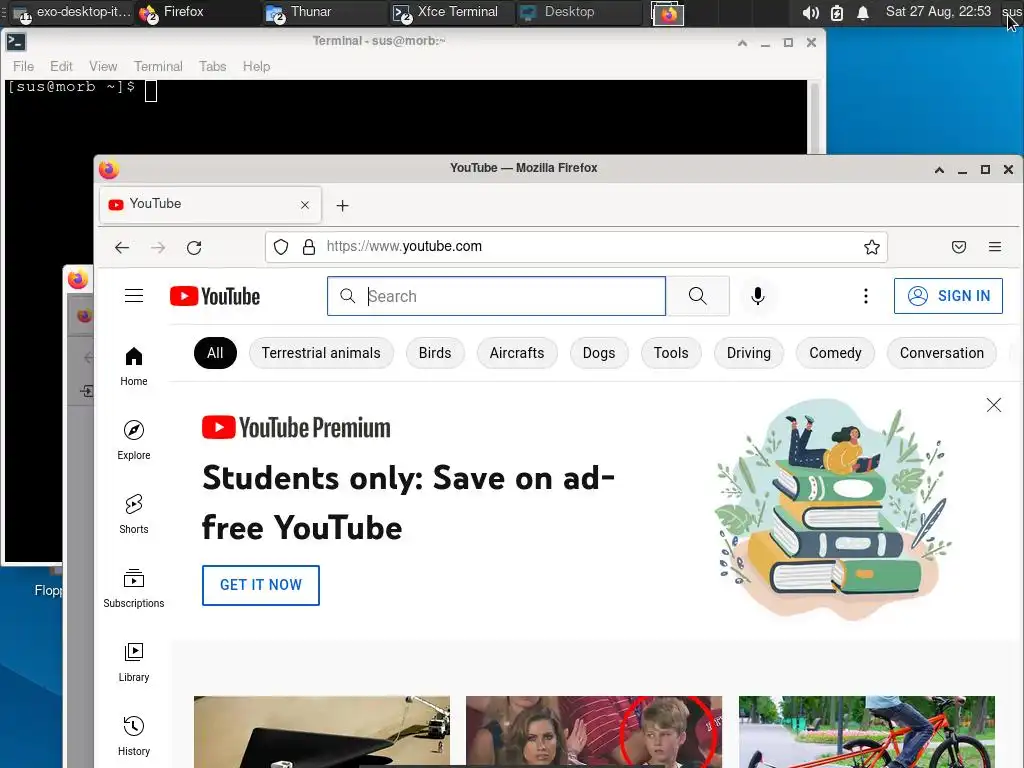Click GET IT NOW button
The width and height of the screenshot is (1024, 768).
[x=261, y=585]
